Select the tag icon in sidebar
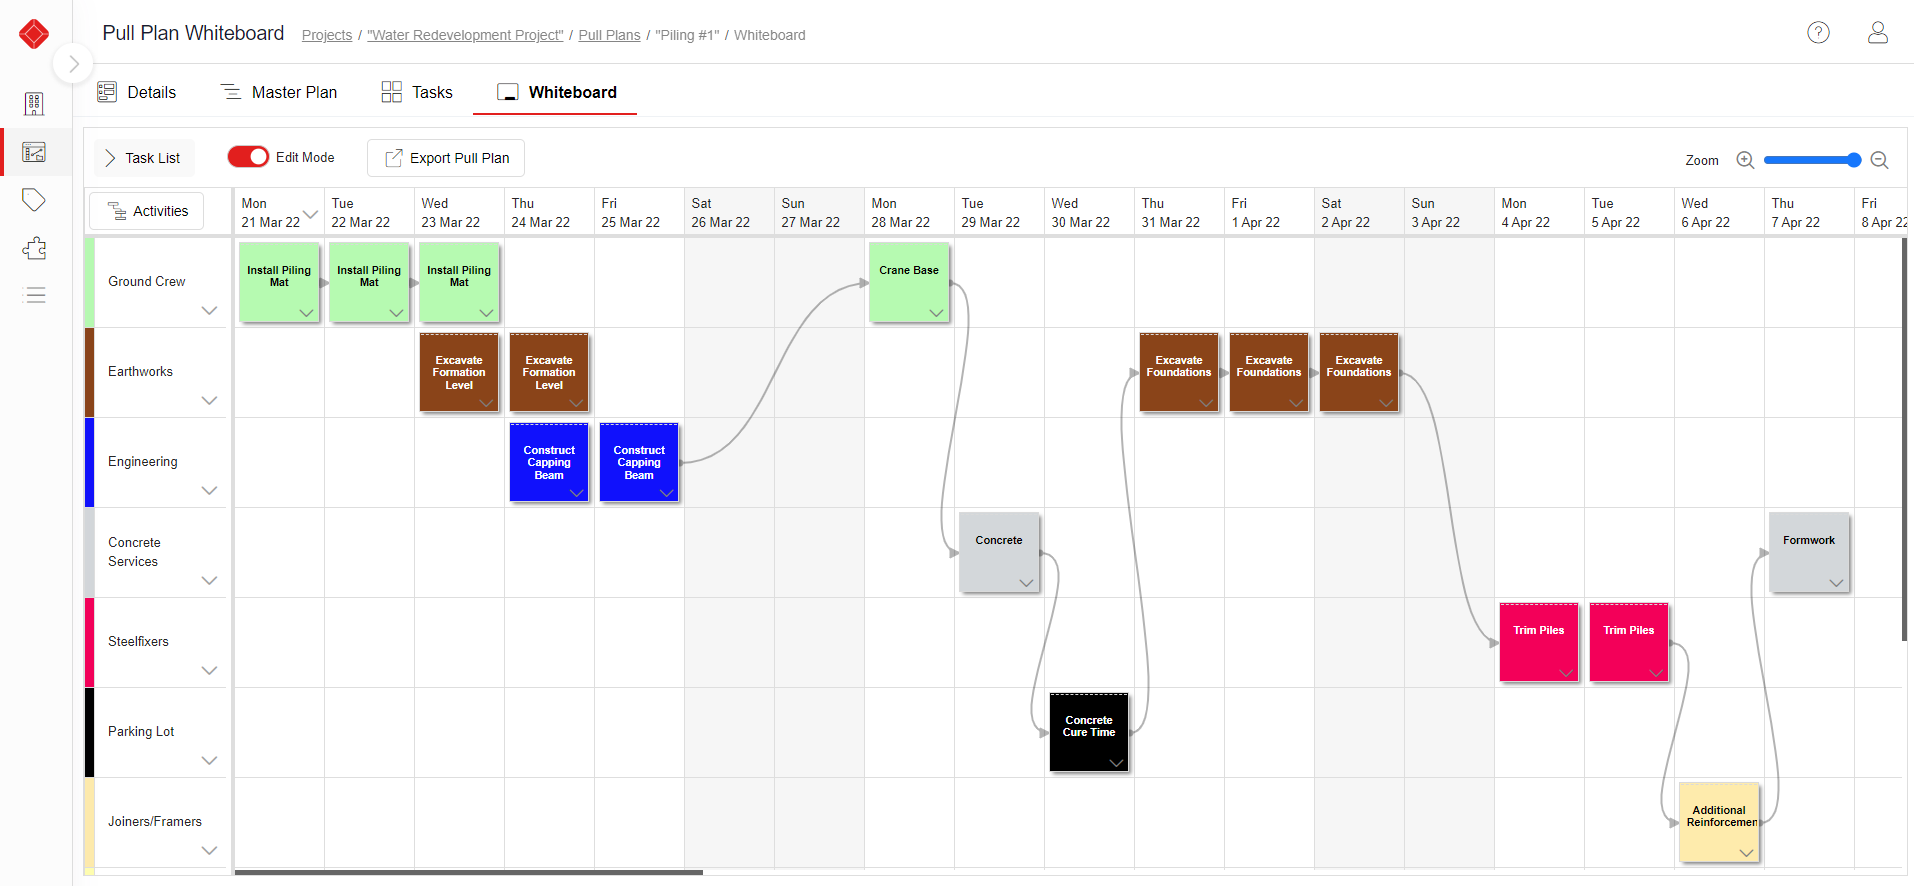The width and height of the screenshot is (1914, 886). 34,200
